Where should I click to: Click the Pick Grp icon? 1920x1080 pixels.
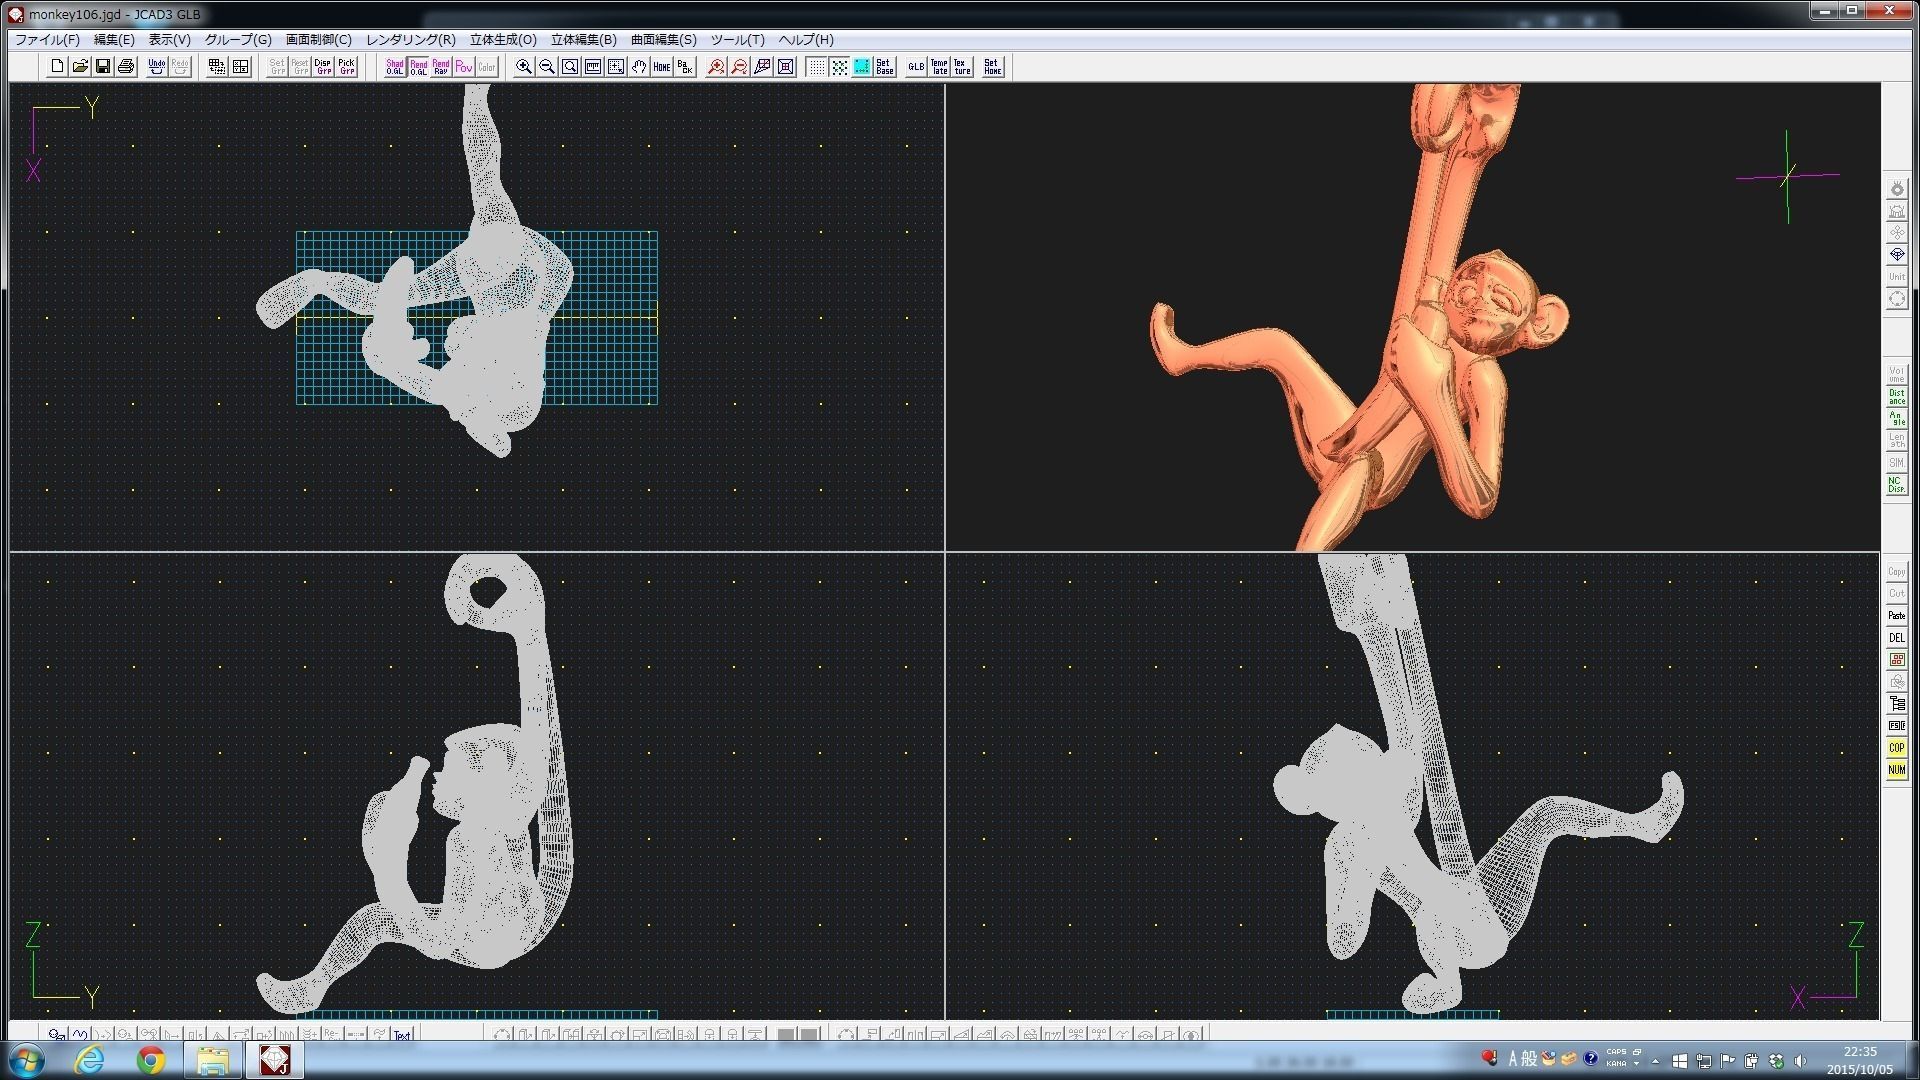point(346,67)
